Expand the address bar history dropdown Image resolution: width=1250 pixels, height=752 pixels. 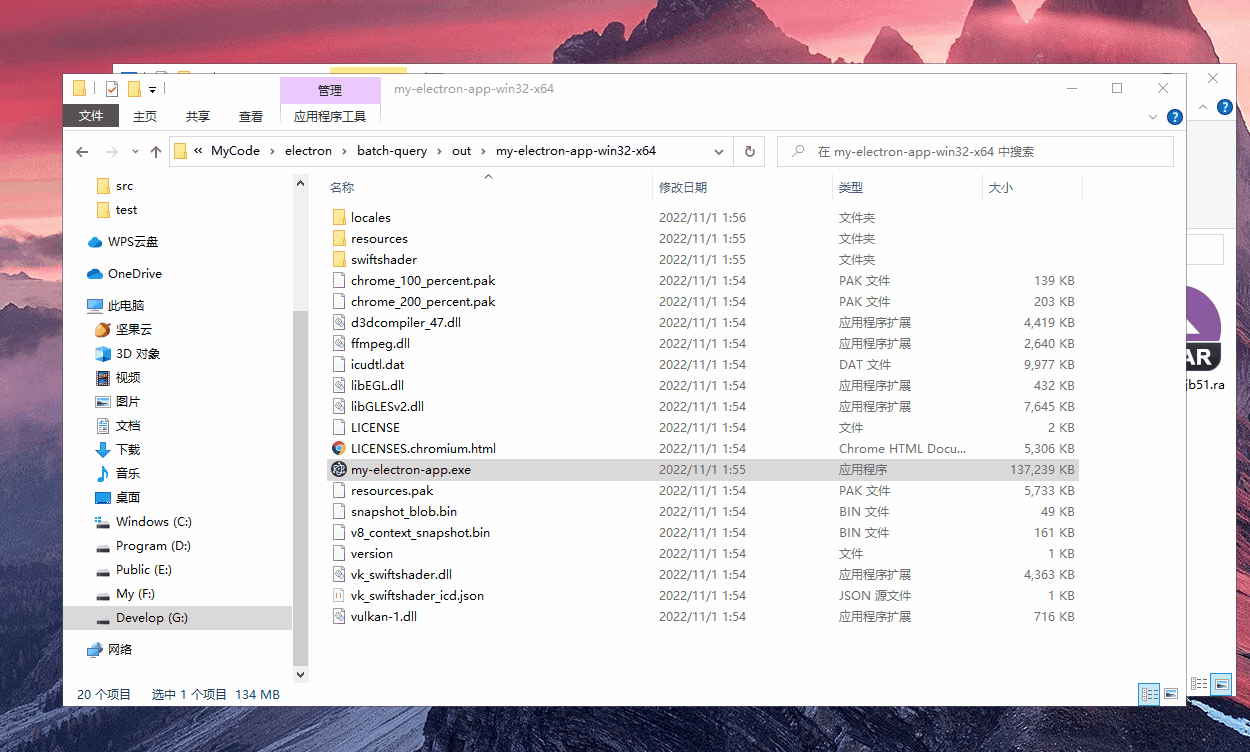coord(718,152)
